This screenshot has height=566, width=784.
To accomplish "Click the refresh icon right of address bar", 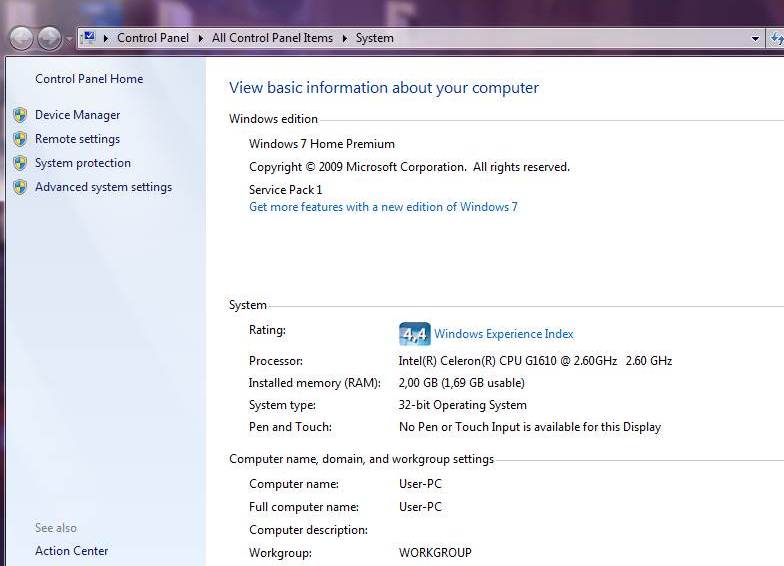I will 776,38.
